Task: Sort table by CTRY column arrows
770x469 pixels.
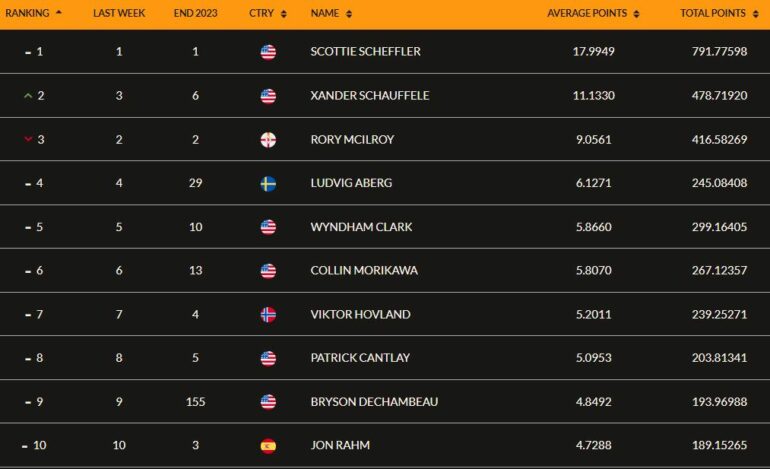Action: click(283, 14)
